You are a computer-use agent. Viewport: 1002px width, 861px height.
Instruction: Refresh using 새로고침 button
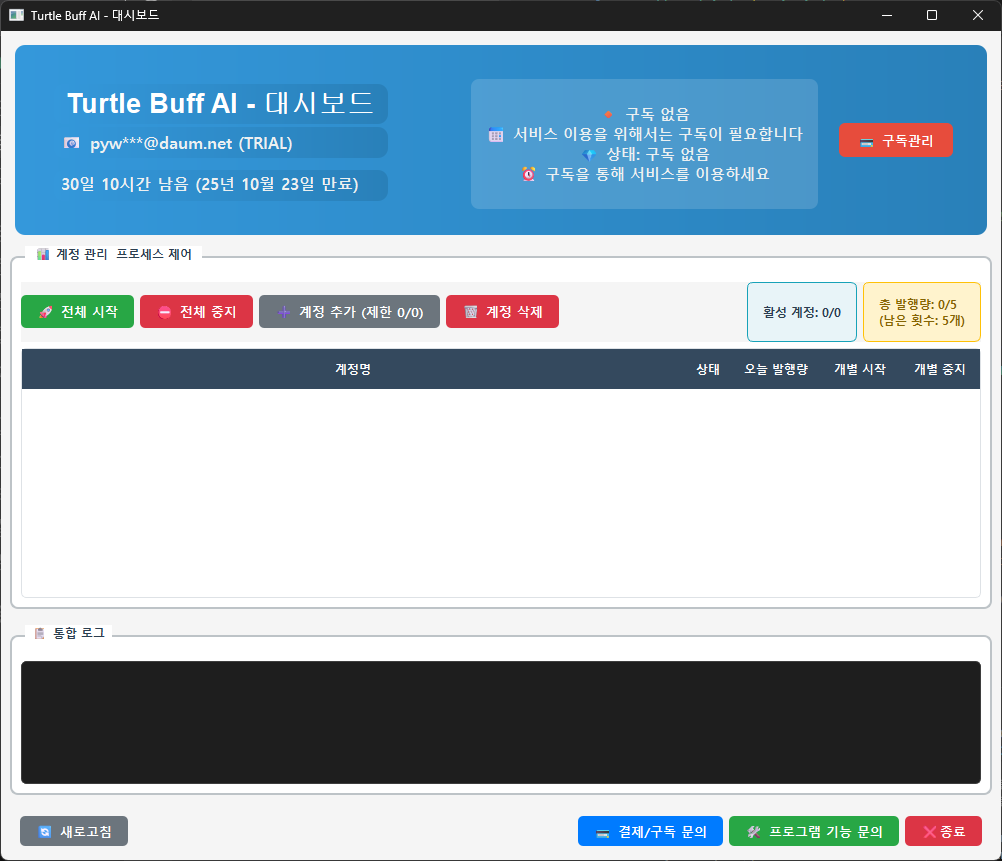click(x=74, y=831)
